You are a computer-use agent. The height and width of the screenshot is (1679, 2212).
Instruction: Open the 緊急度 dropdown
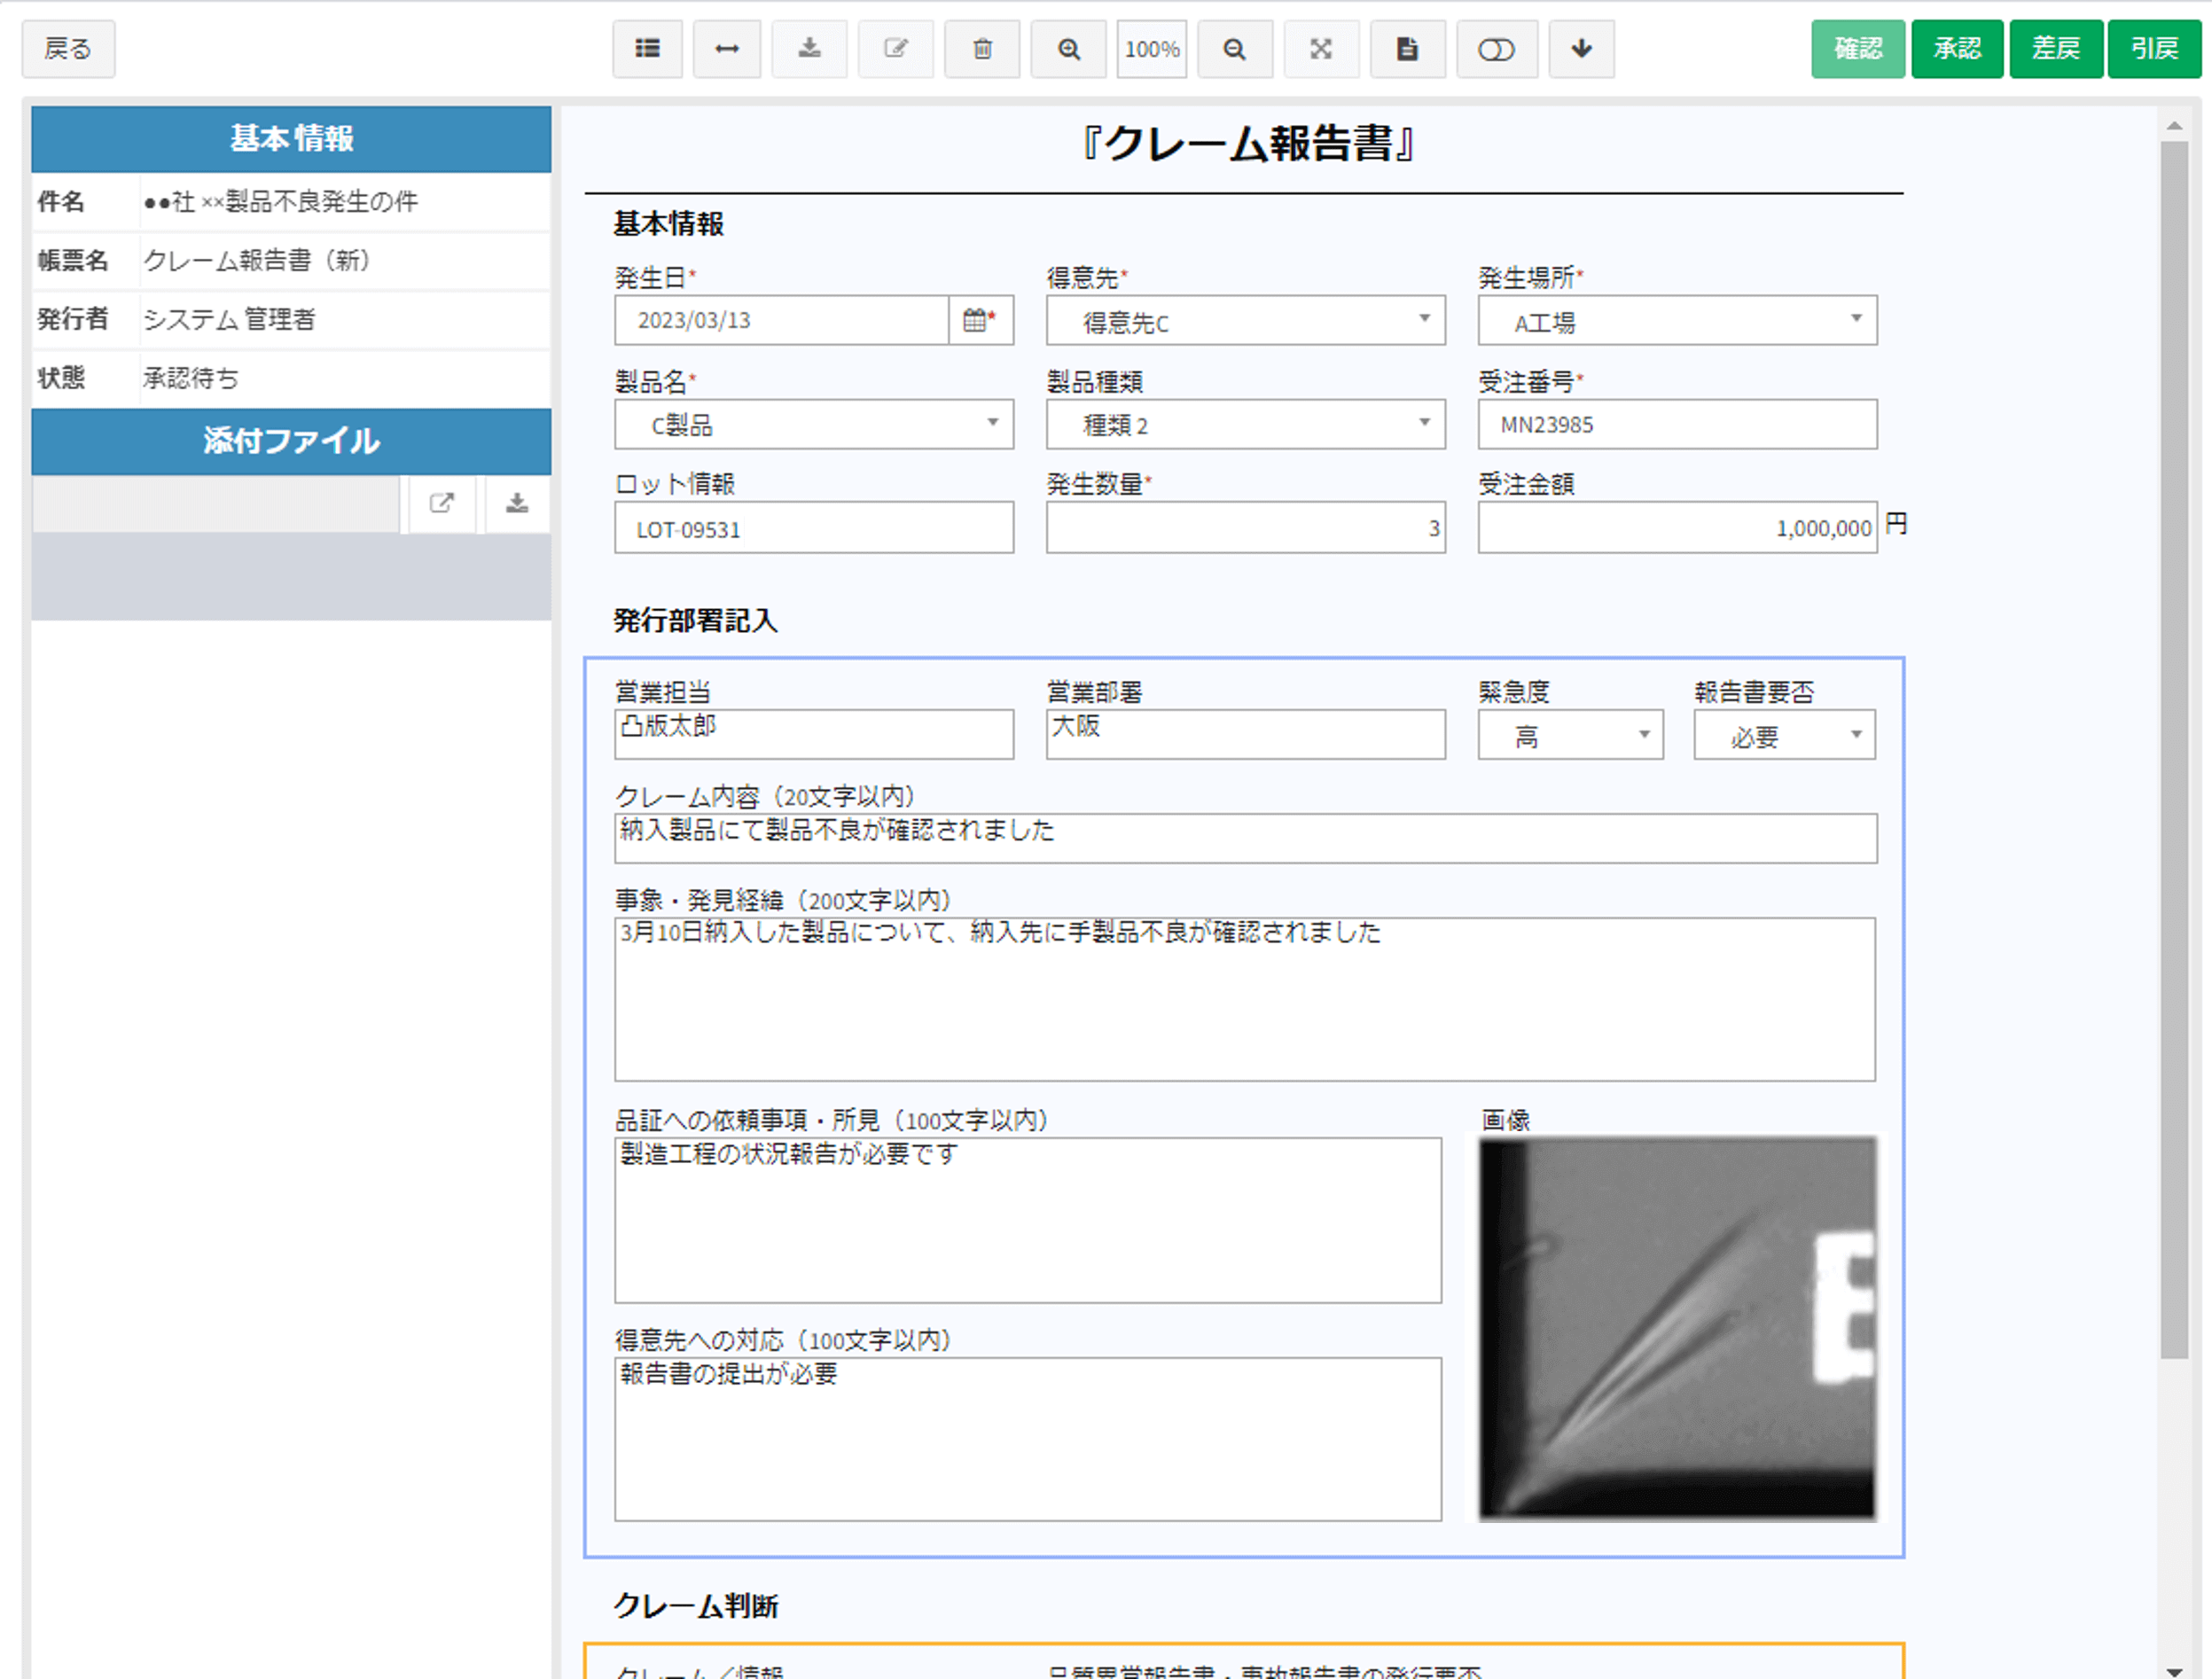coord(1570,736)
